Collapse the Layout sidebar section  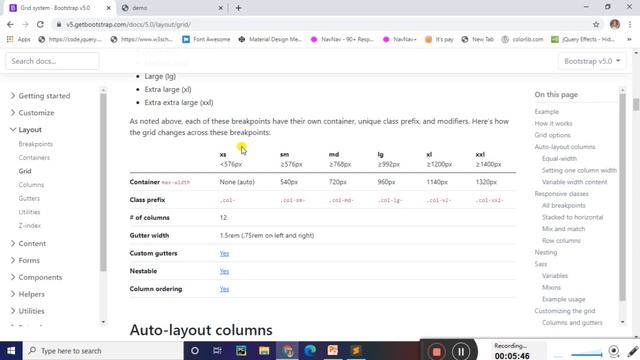click(x=25, y=129)
